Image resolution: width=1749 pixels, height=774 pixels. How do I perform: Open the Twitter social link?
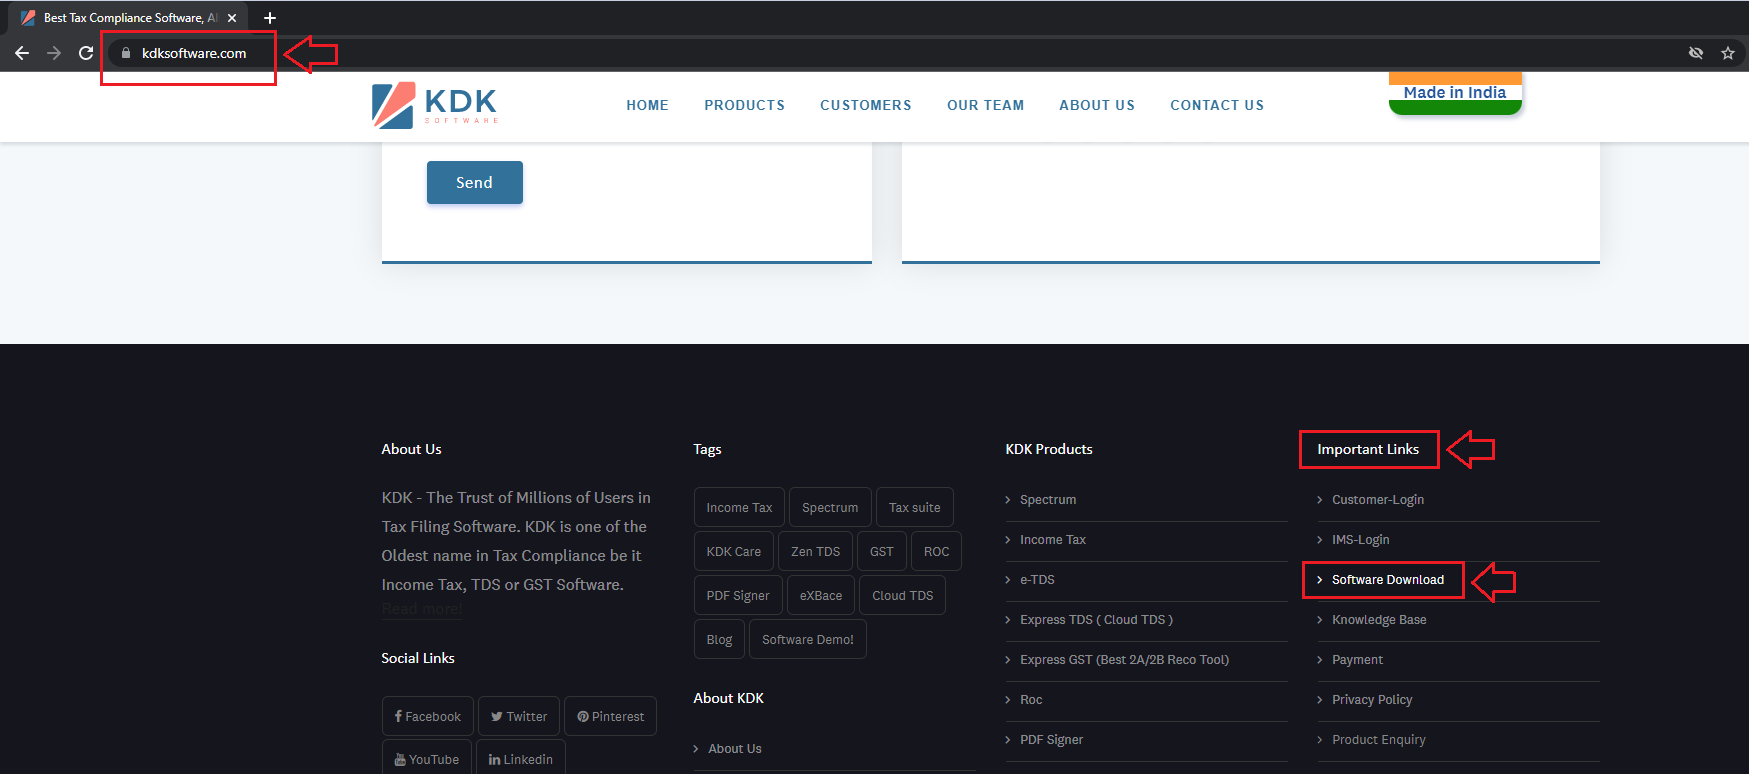519,716
